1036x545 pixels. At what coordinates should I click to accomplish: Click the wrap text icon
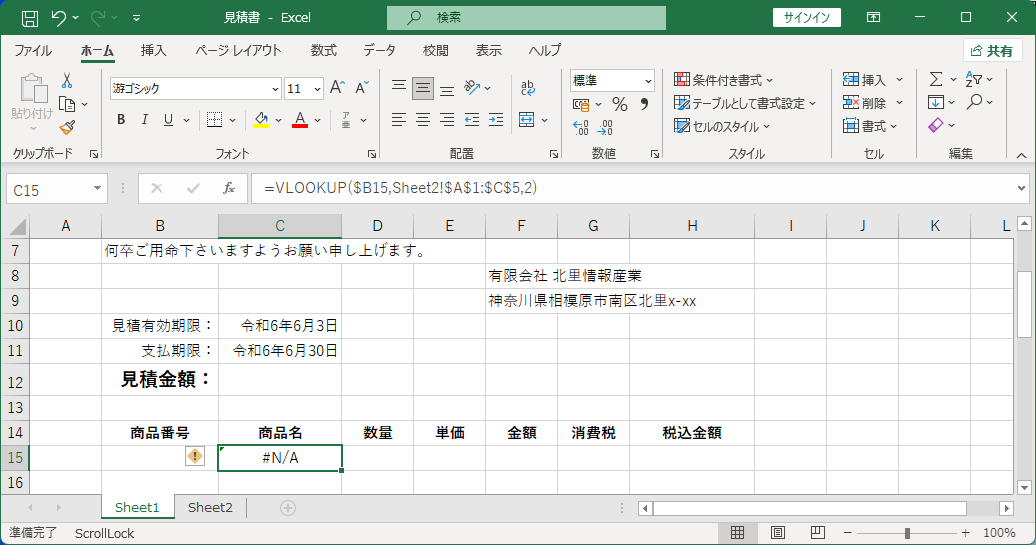click(527, 87)
